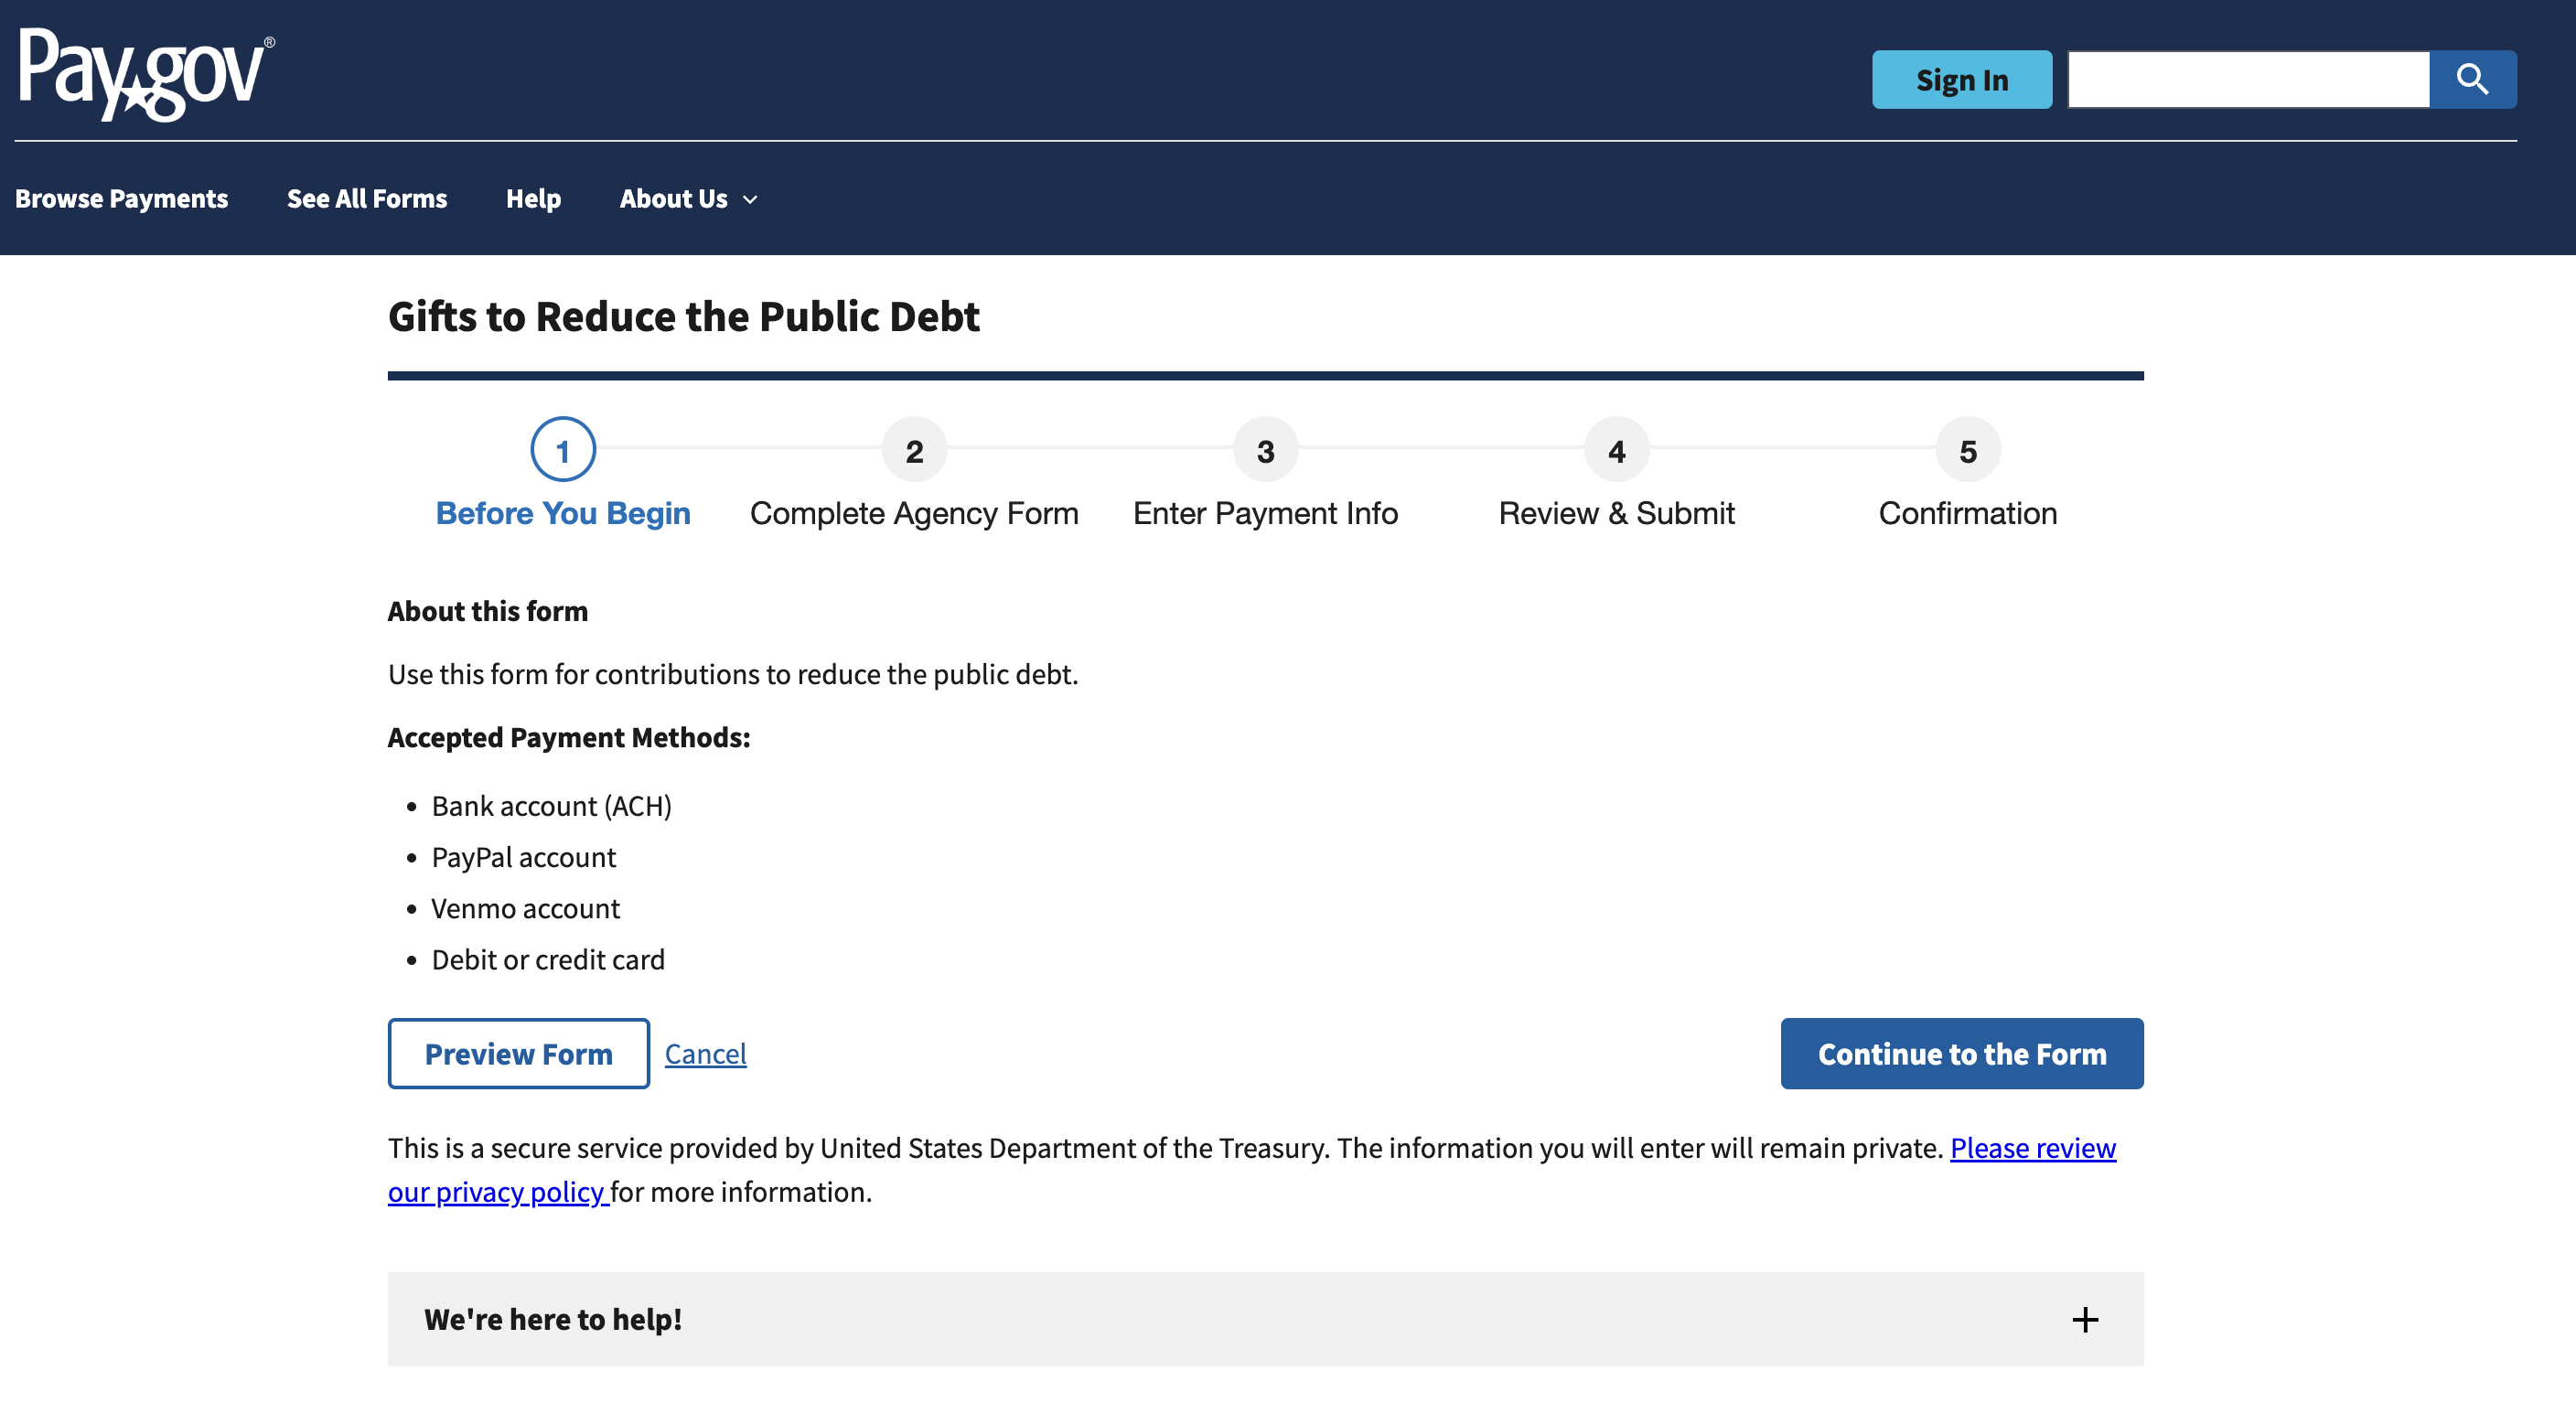
Task: Click Continue to the Form button
Action: click(x=1961, y=1054)
